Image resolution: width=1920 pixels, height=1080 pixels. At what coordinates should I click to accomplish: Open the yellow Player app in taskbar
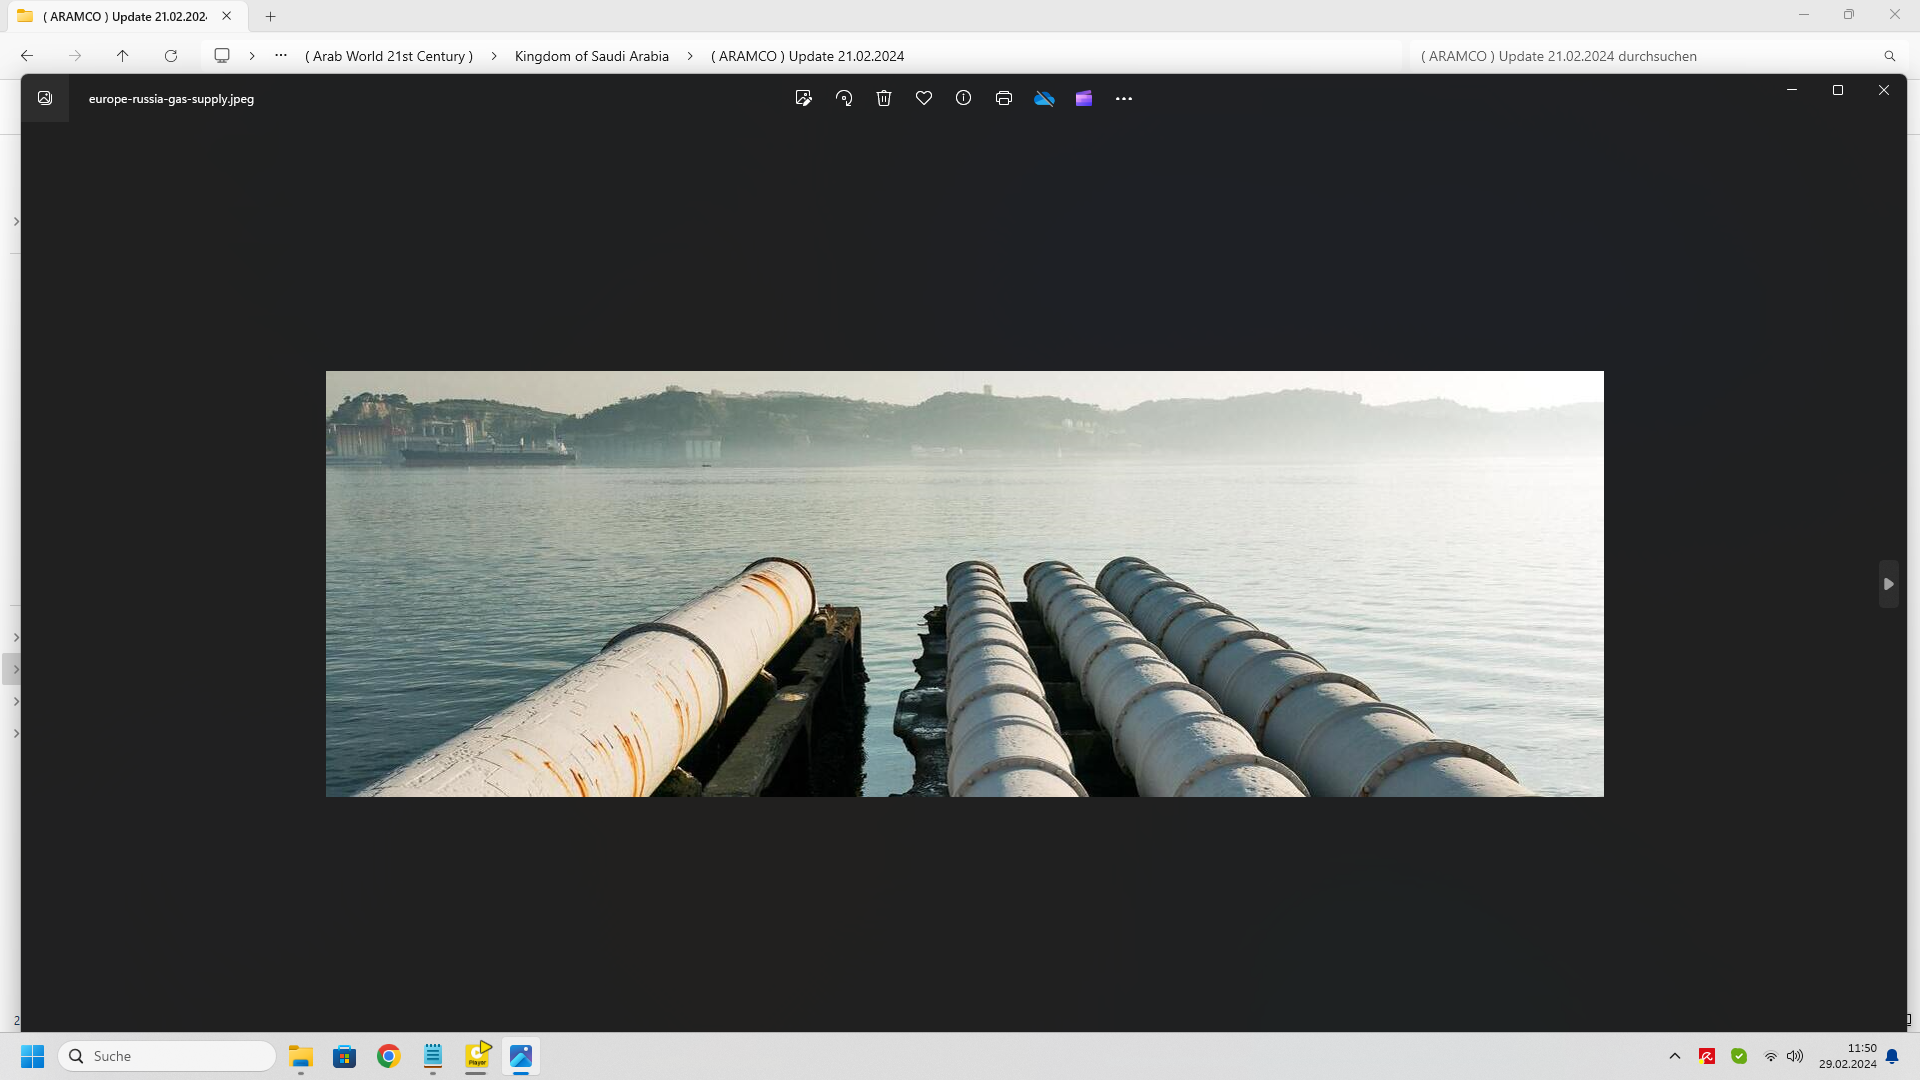coord(477,1056)
